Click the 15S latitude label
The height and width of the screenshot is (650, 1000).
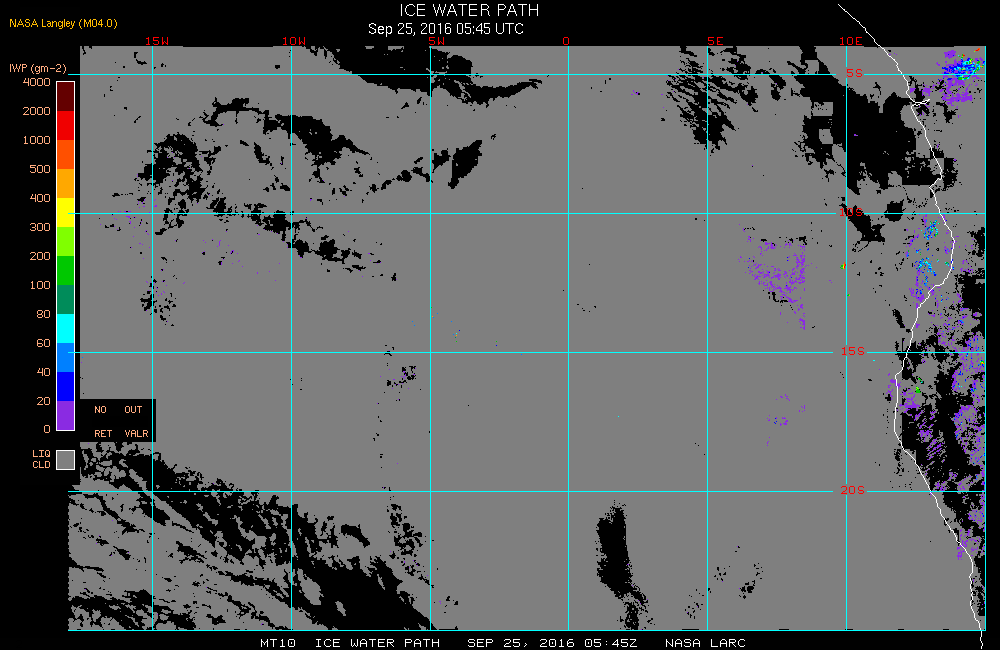(x=853, y=351)
